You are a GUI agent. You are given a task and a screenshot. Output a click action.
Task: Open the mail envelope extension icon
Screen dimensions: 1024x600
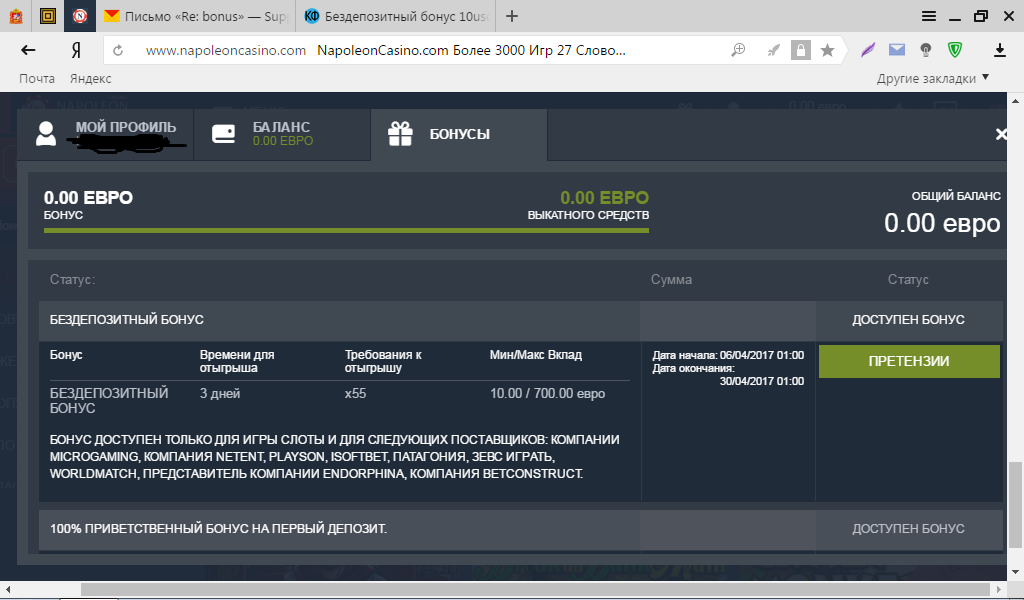pos(897,50)
